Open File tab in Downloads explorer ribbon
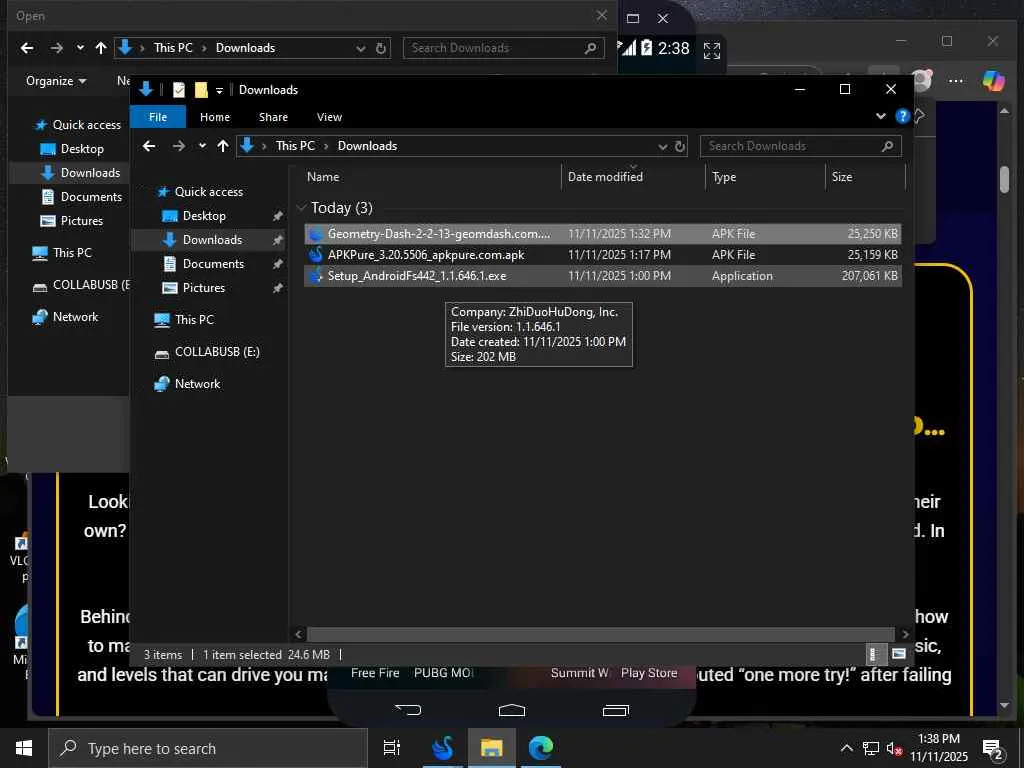This screenshot has width=1024, height=768. (x=157, y=117)
